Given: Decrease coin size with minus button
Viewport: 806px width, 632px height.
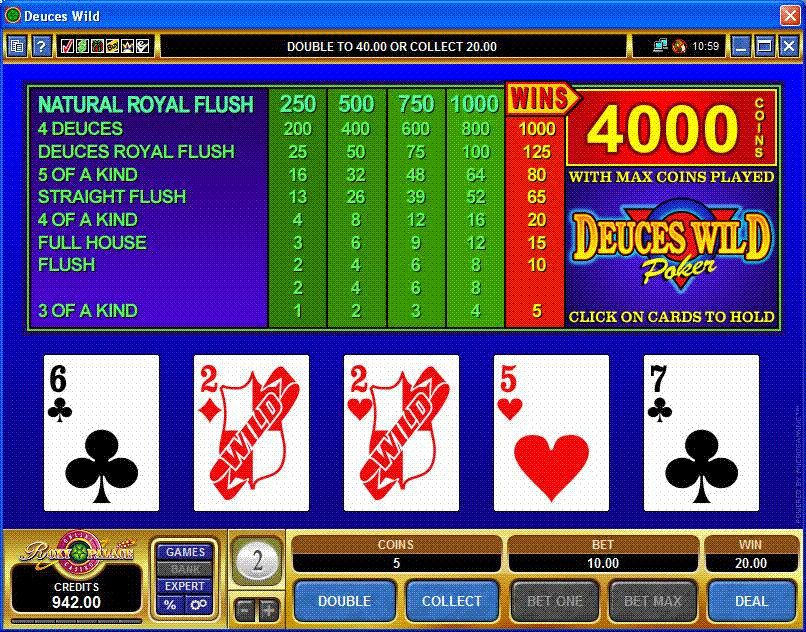Looking at the screenshot, I should 245,610.
